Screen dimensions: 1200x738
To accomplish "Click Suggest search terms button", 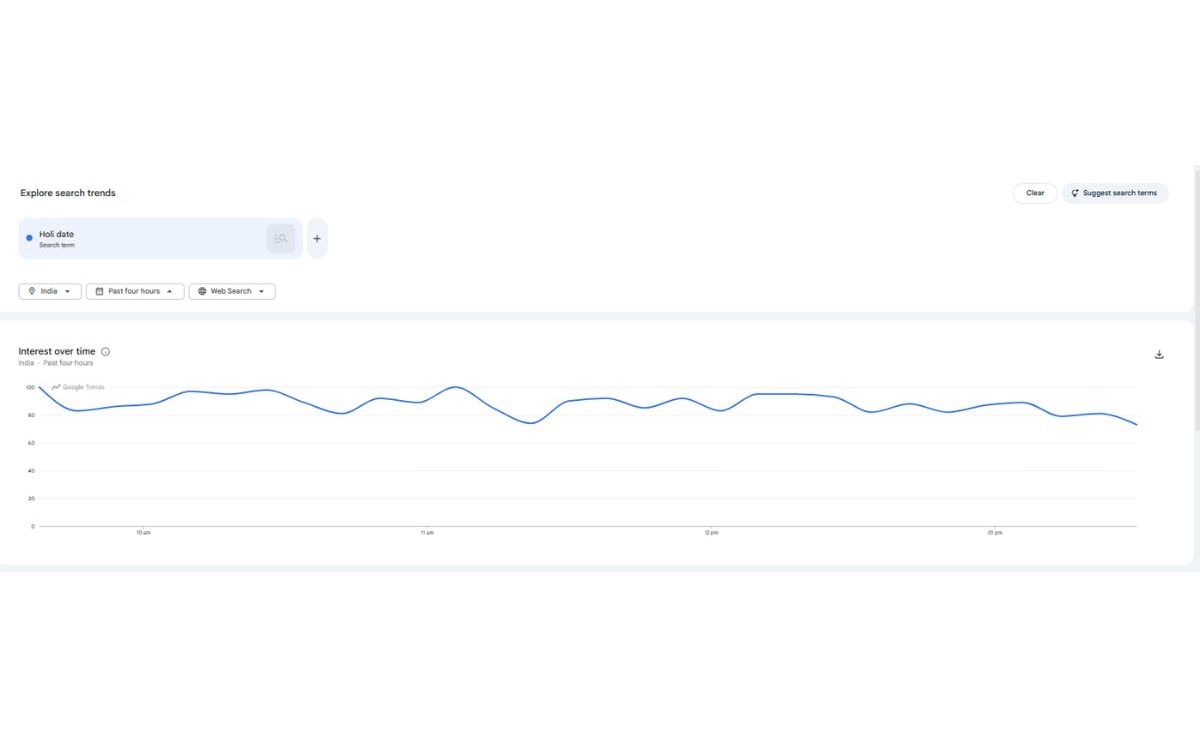I will (x=1115, y=193).
